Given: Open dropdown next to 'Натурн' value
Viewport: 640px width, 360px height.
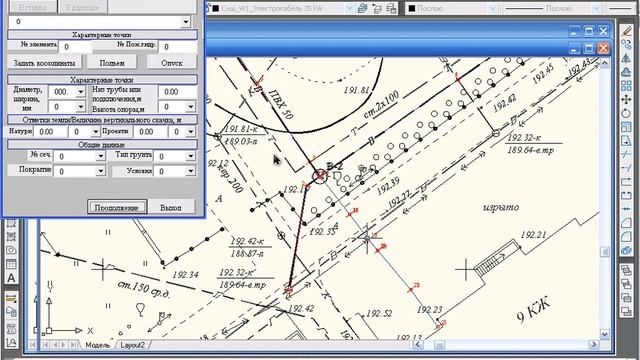Looking at the screenshot, I should 95,132.
